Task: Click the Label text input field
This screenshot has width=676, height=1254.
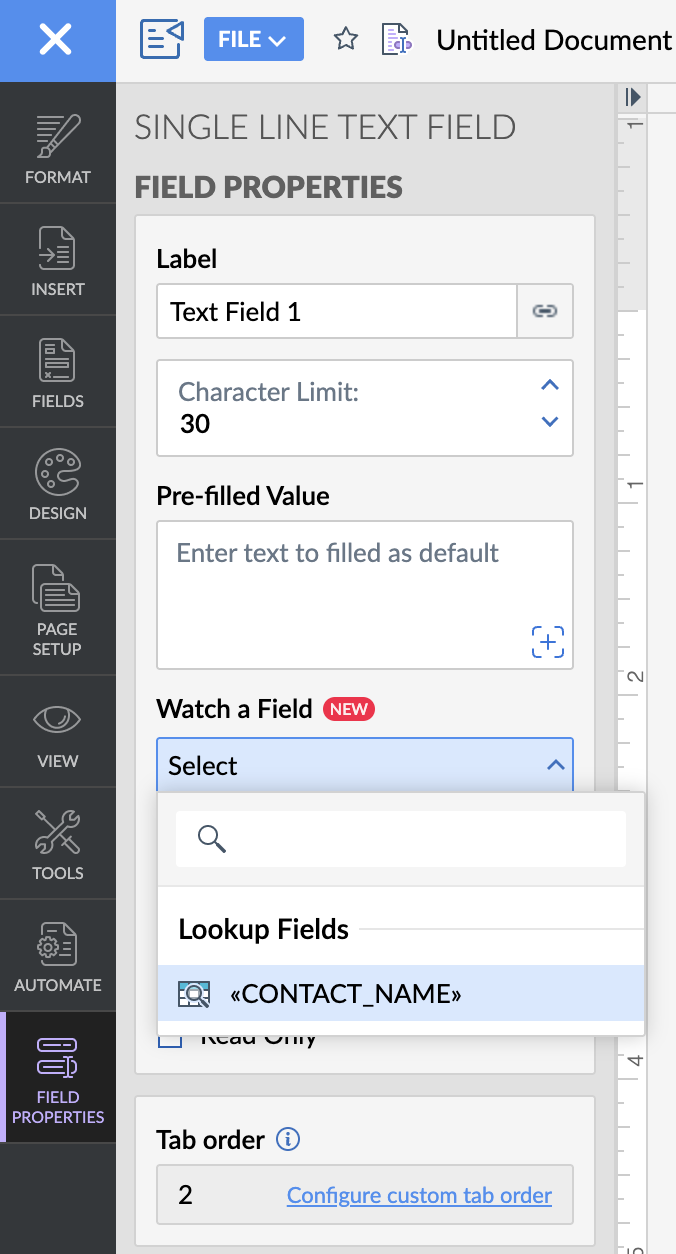Action: (x=336, y=312)
